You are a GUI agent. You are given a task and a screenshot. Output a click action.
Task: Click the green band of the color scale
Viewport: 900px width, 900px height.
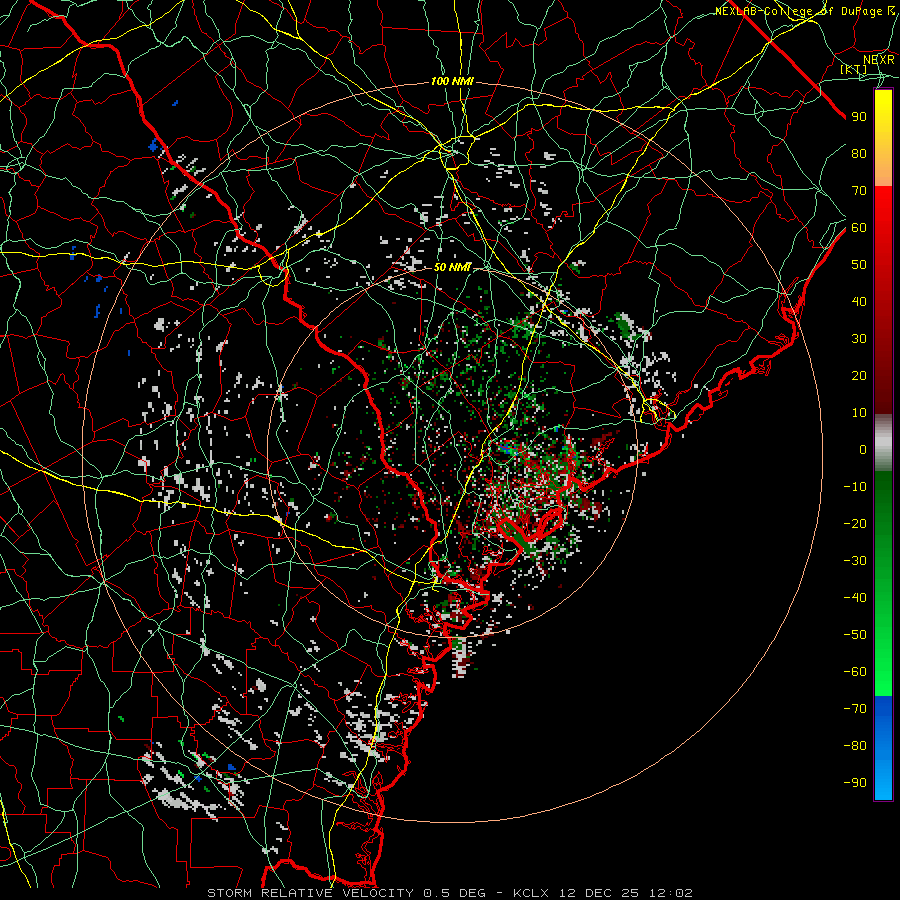[883, 583]
